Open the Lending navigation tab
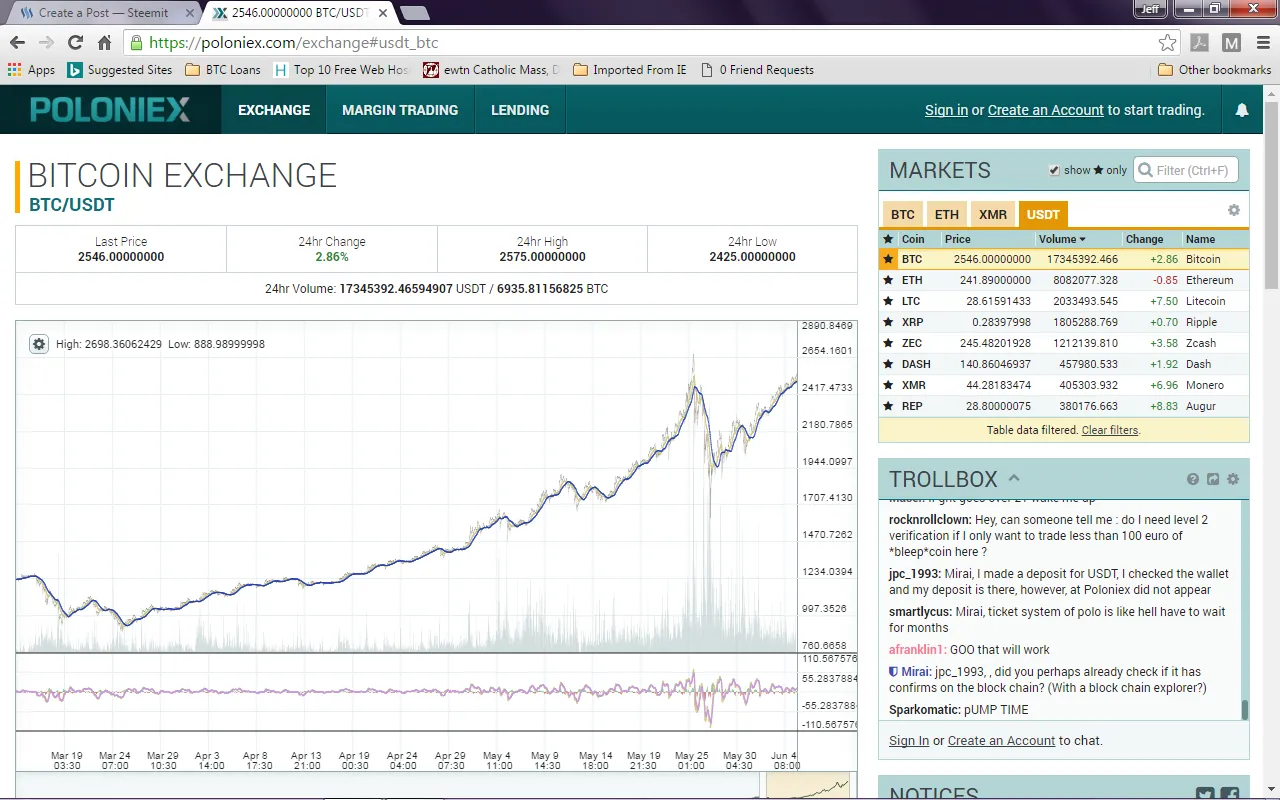Viewport: 1280px width, 800px height. [520, 110]
